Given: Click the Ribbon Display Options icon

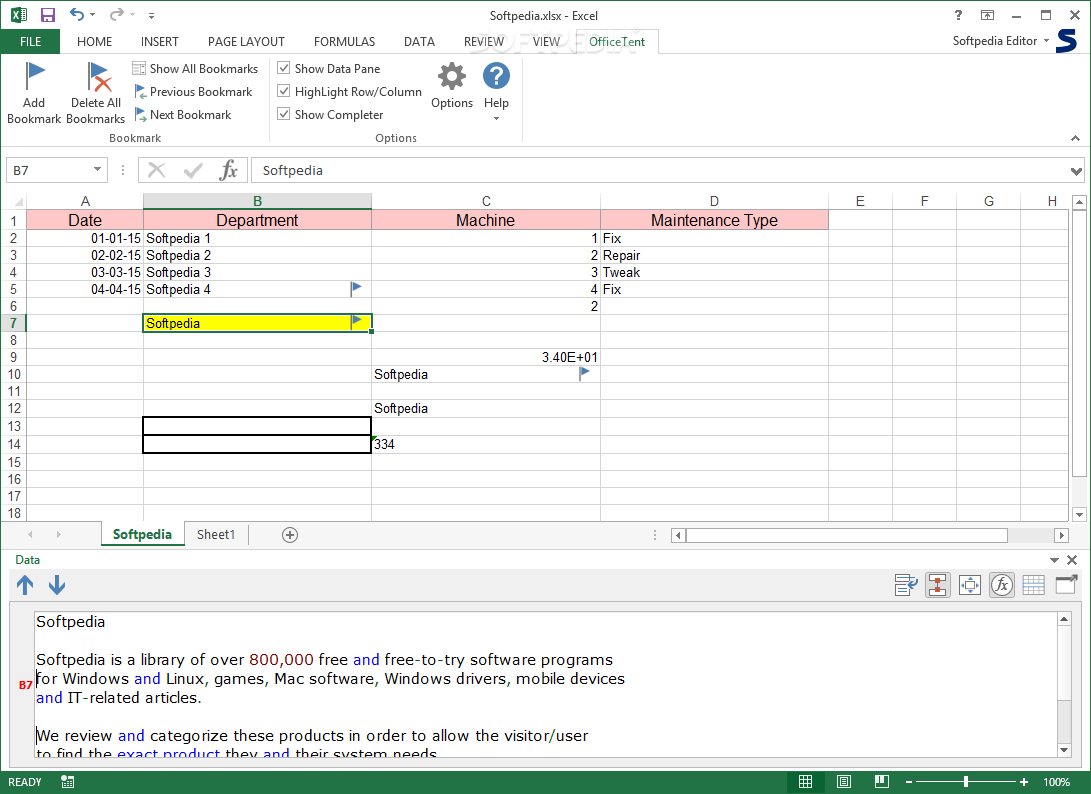Looking at the screenshot, I should pyautogui.click(x=987, y=15).
